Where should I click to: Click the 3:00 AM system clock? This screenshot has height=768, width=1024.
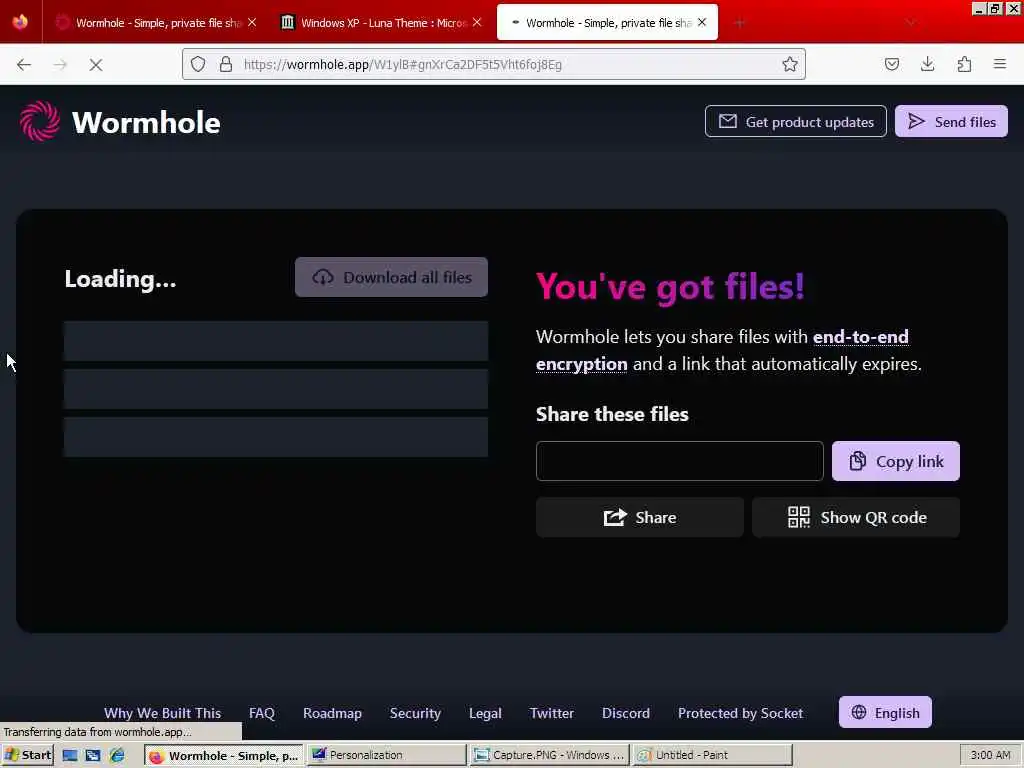tap(990, 756)
